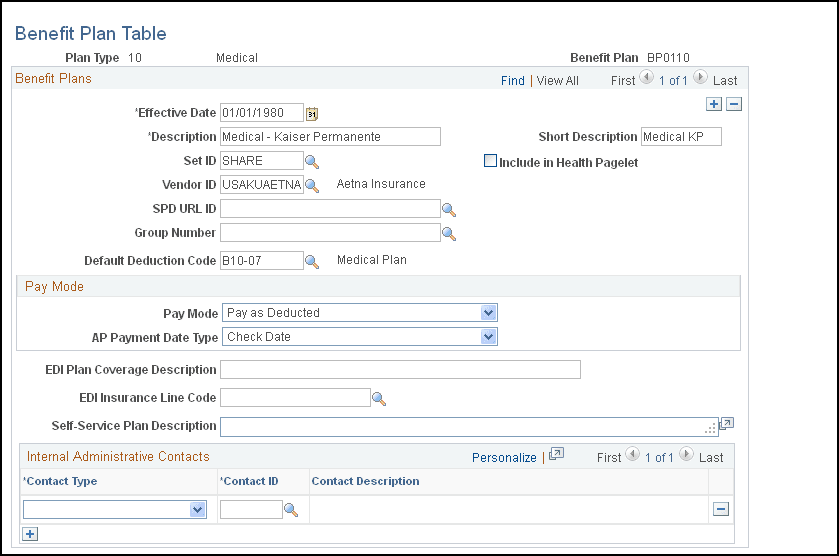Click the 'Medical Plan' deduction text
839x556 pixels.
click(372, 260)
